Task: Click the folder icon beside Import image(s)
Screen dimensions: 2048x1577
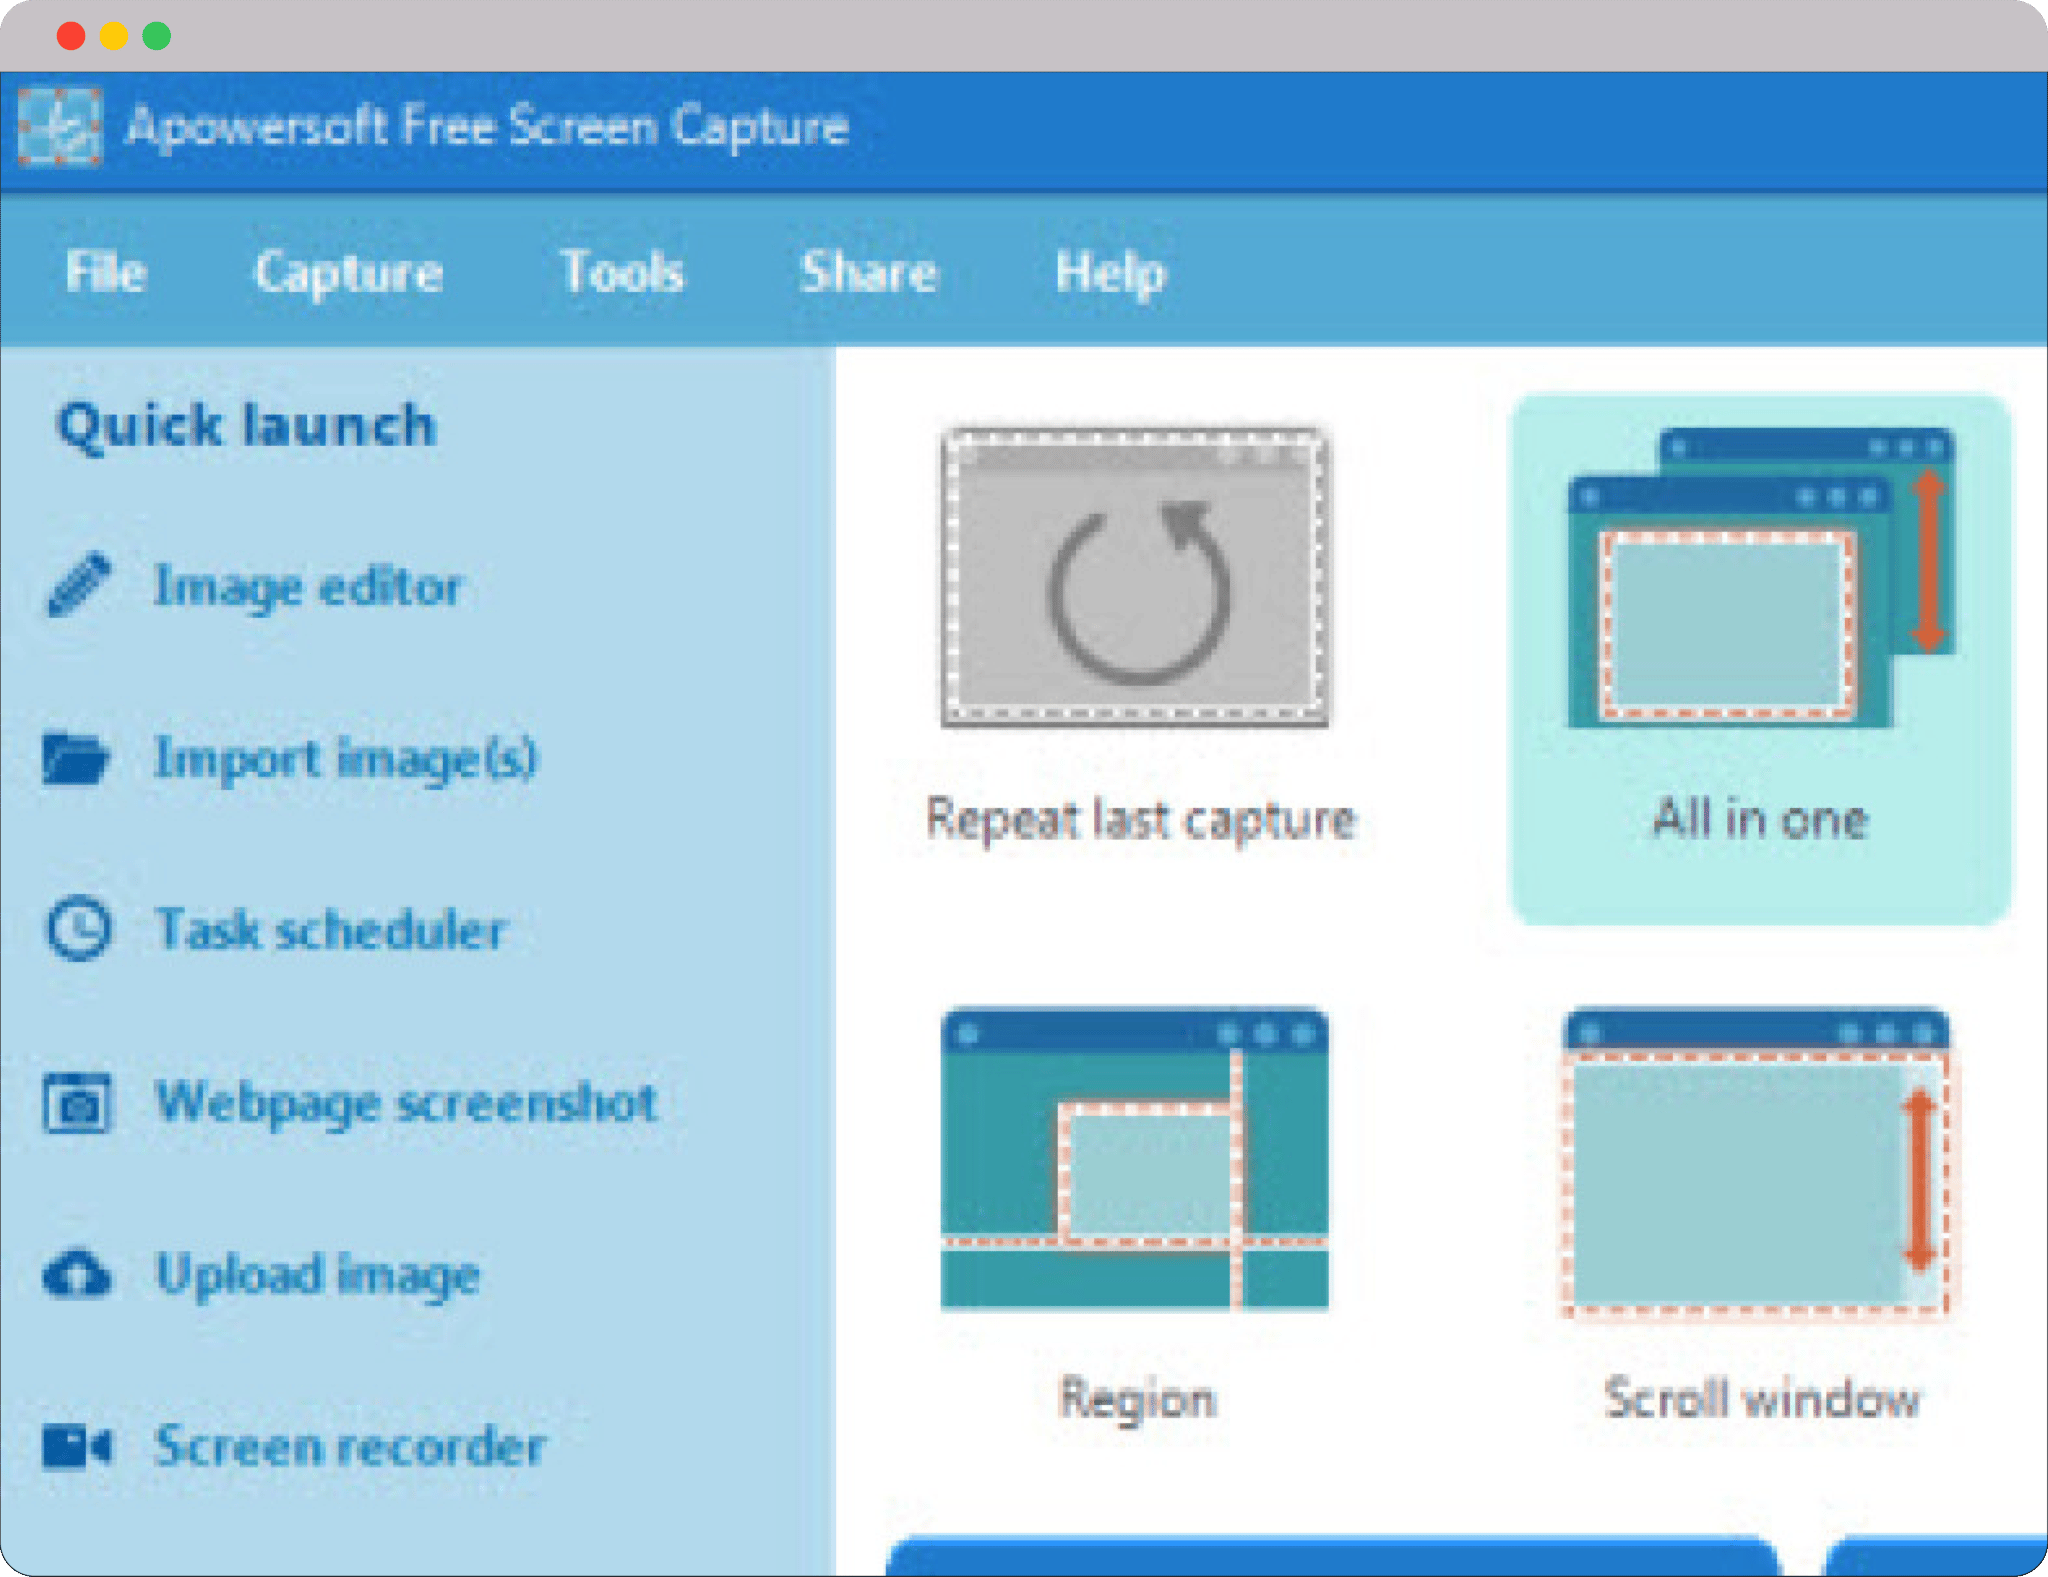Action: [x=75, y=758]
